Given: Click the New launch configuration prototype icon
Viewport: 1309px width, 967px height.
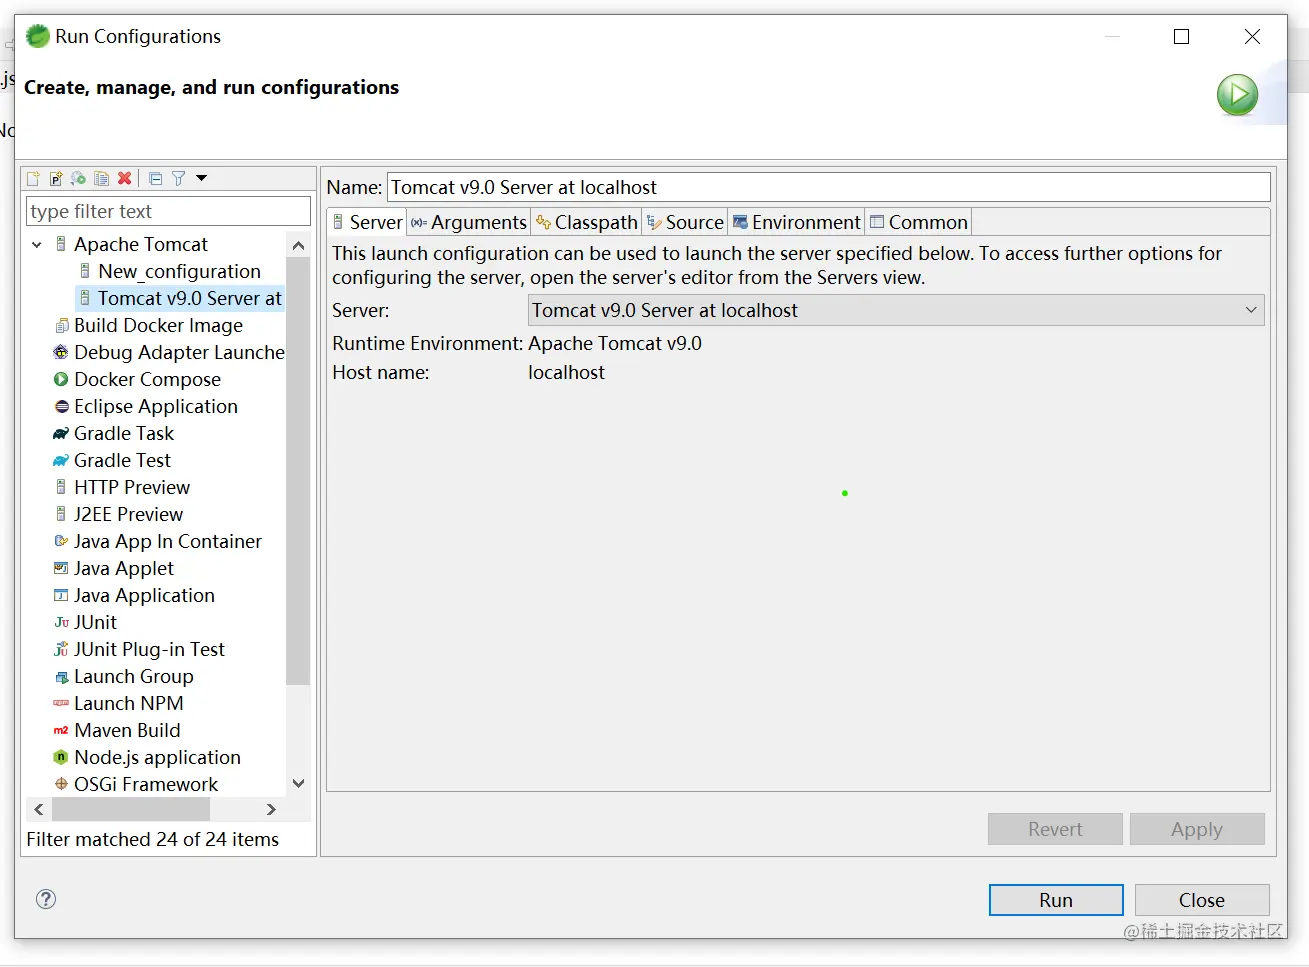Looking at the screenshot, I should coord(56,179).
